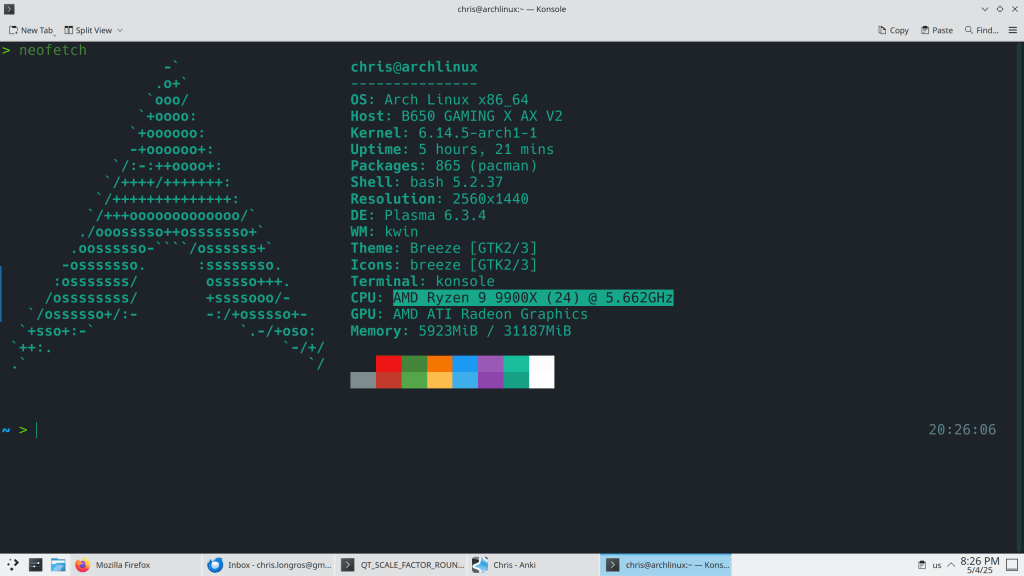Open the KDE application launcher
The height and width of the screenshot is (576, 1024).
(12, 565)
